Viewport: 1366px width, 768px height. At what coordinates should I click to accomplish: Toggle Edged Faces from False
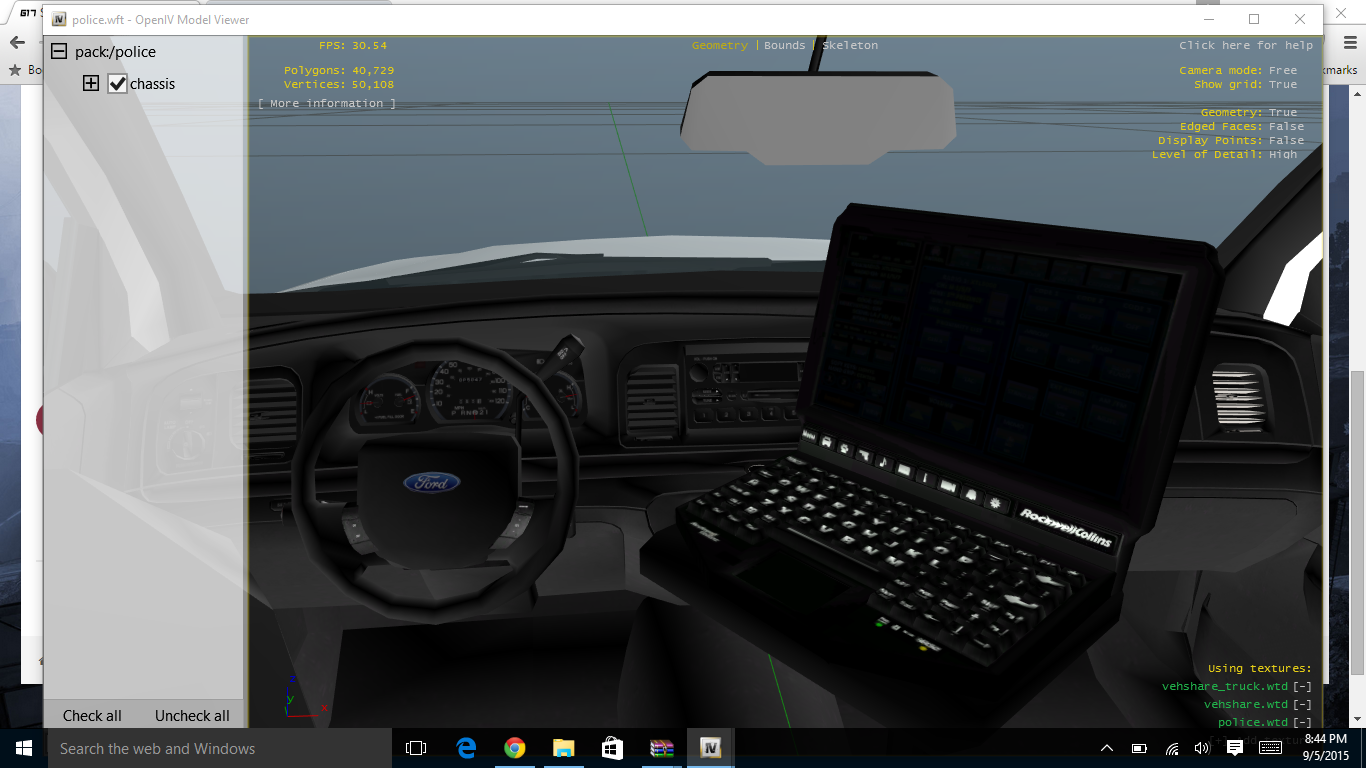[x=1286, y=127]
